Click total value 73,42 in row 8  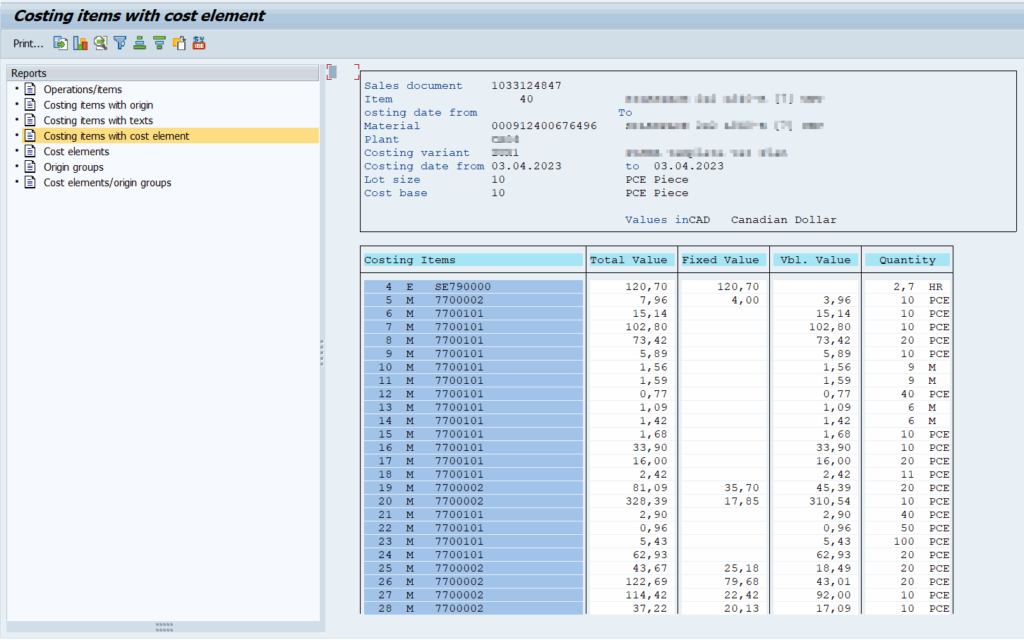[650, 340]
